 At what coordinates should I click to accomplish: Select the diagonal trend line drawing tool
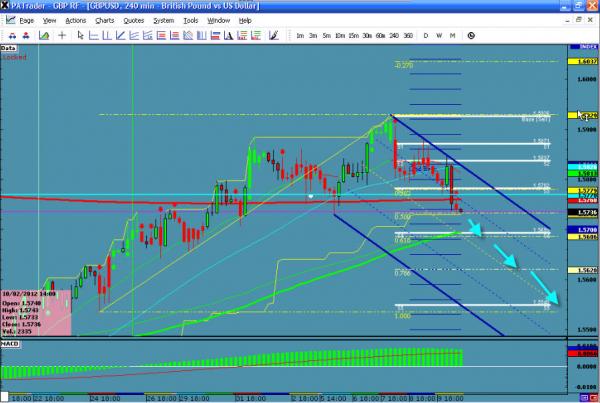(120, 36)
